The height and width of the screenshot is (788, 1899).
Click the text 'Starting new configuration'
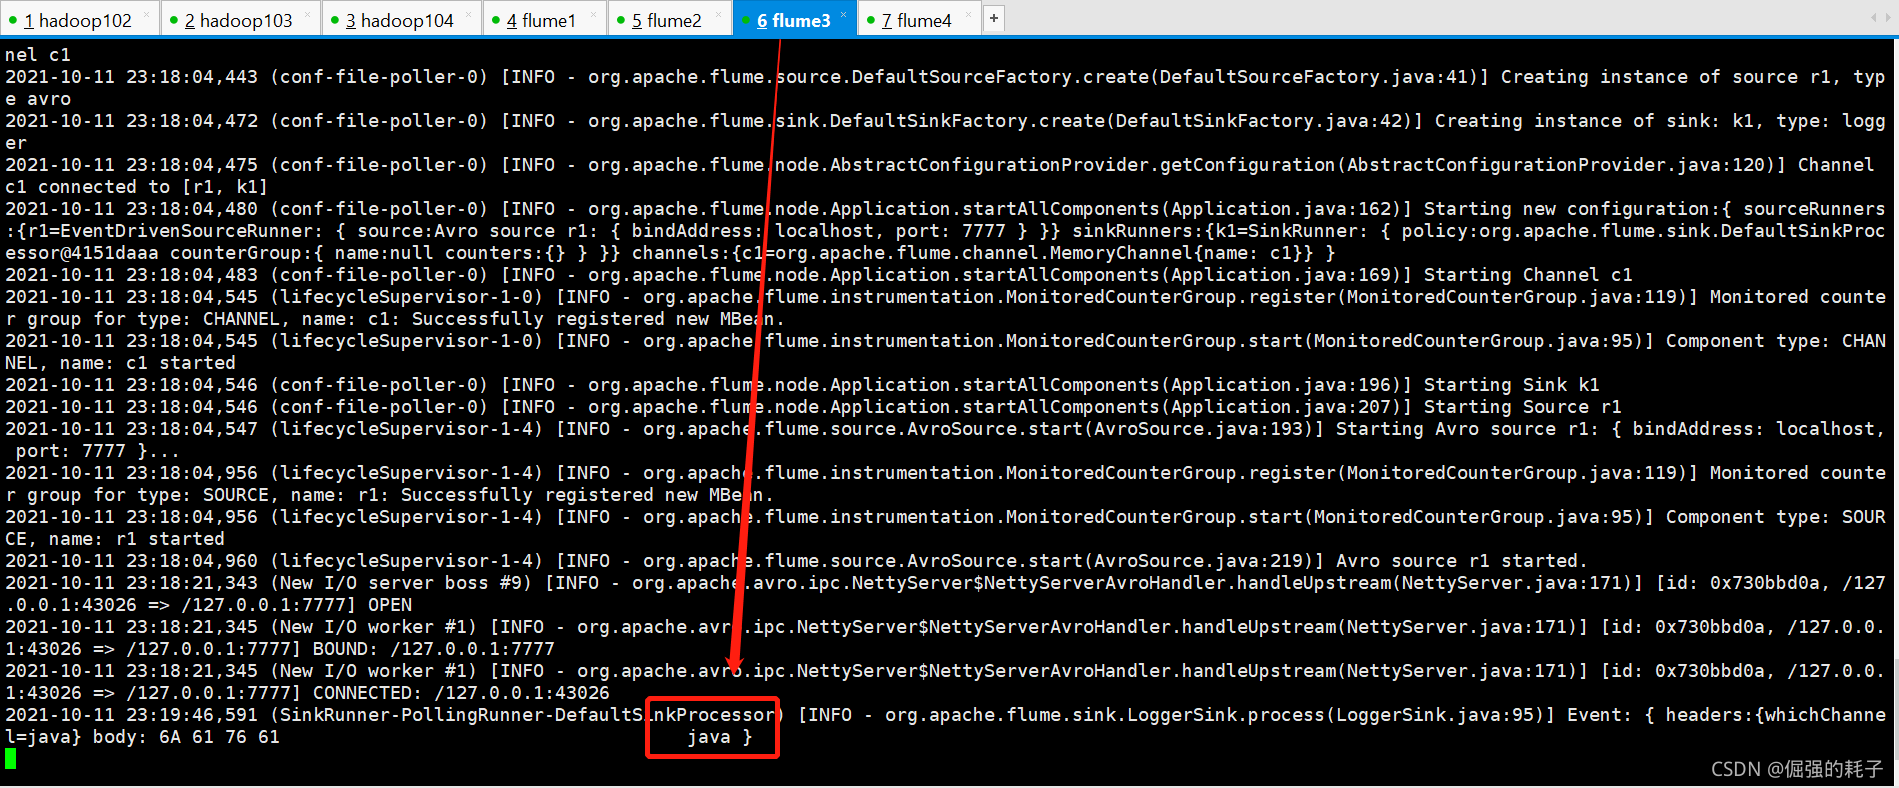[1567, 209]
